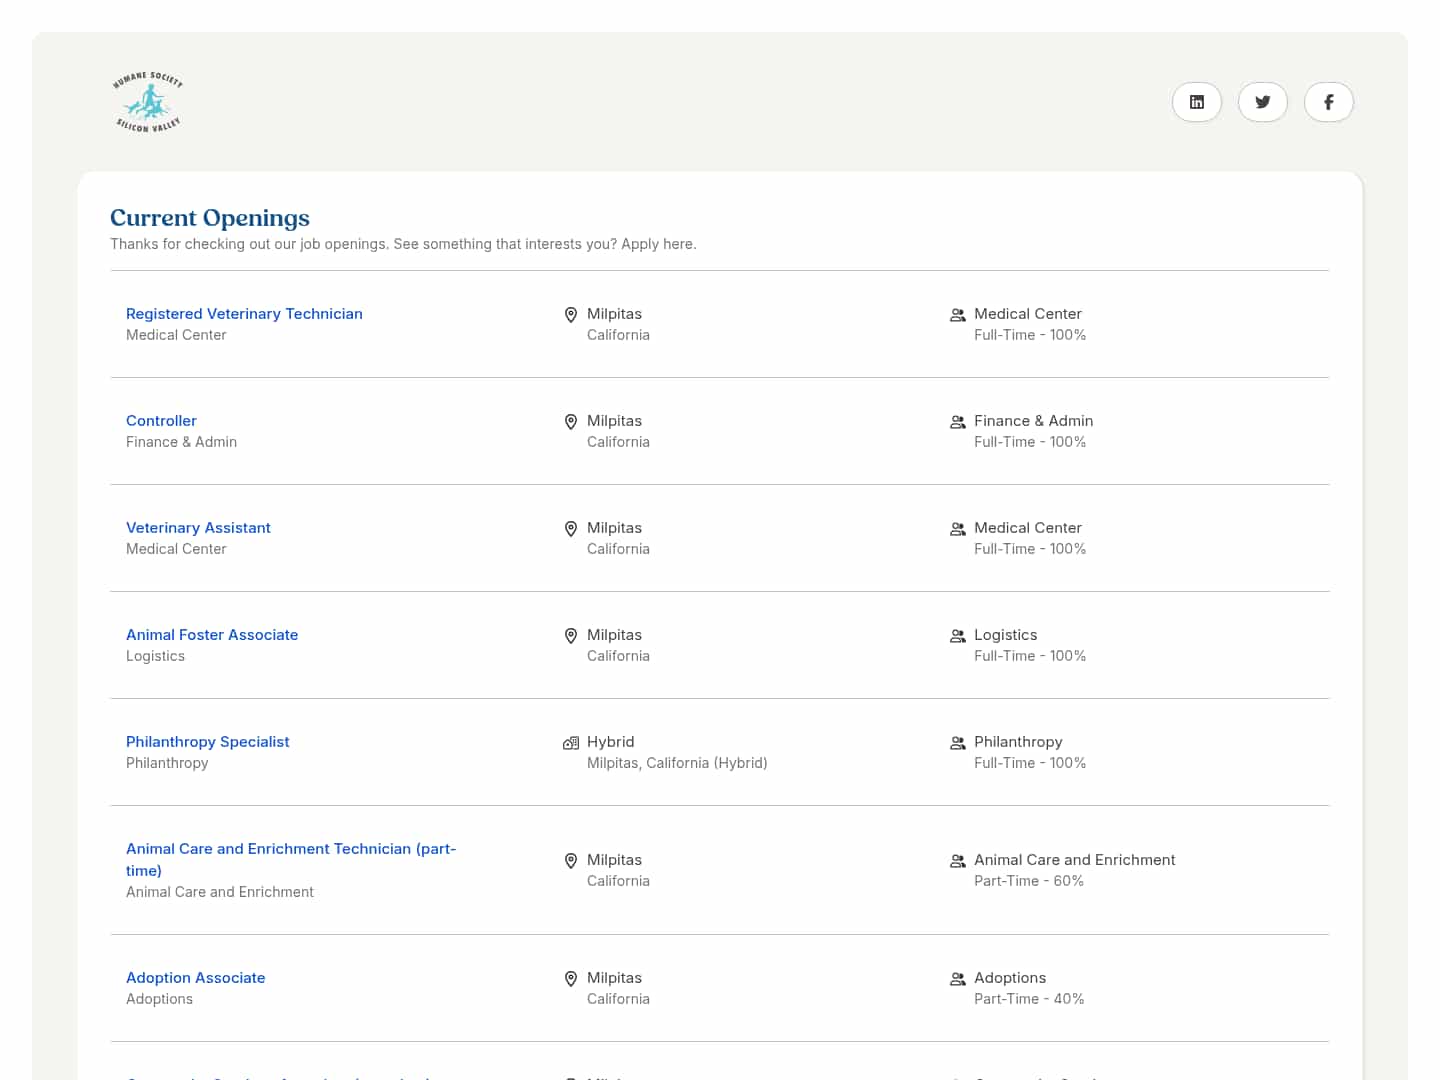Click location pin icon for Registered Veterinary Technician

coord(571,315)
